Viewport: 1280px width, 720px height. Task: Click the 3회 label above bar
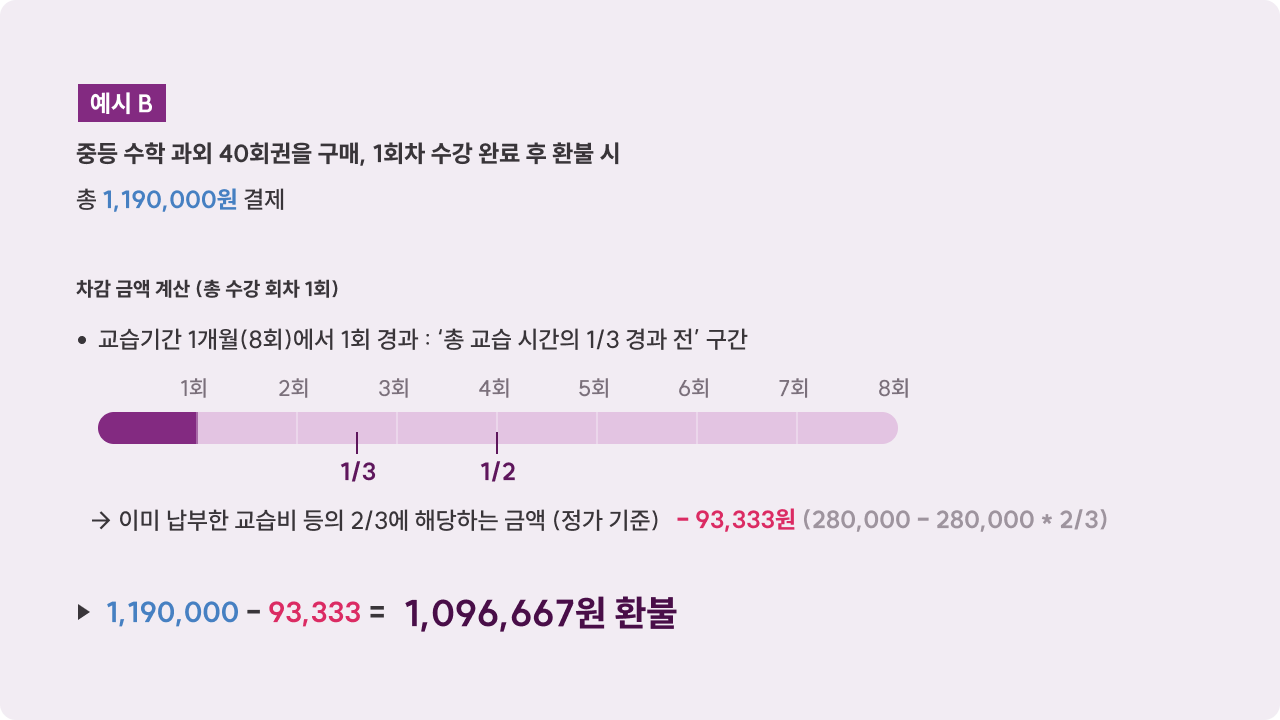(393, 388)
